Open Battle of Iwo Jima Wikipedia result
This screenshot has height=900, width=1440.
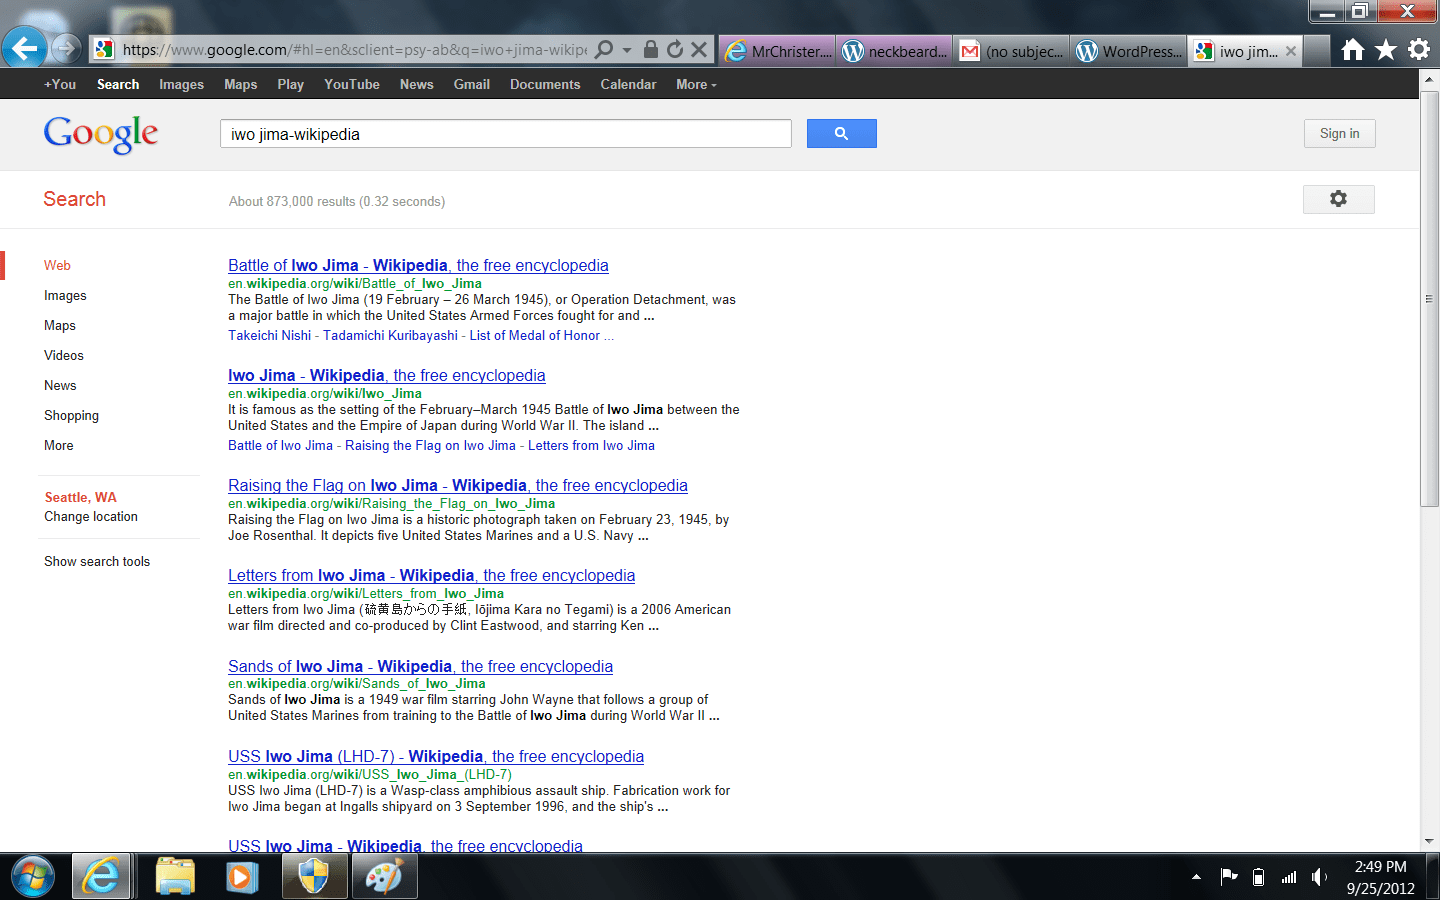pyautogui.click(x=418, y=265)
